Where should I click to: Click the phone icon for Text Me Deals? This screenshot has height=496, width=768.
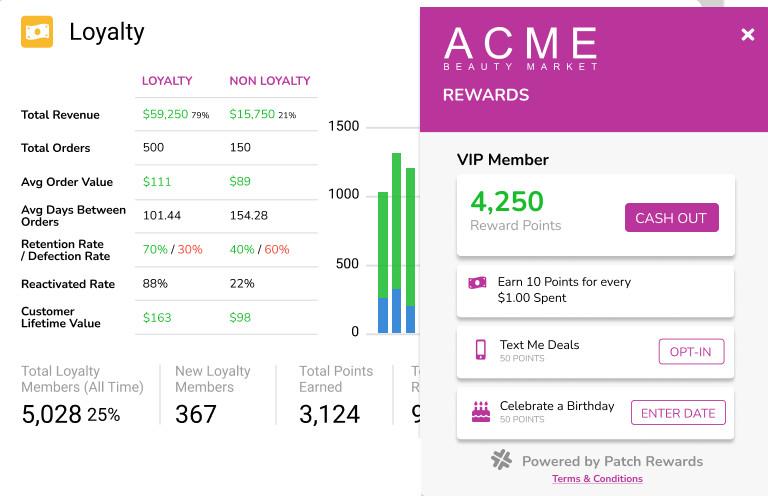[481, 350]
